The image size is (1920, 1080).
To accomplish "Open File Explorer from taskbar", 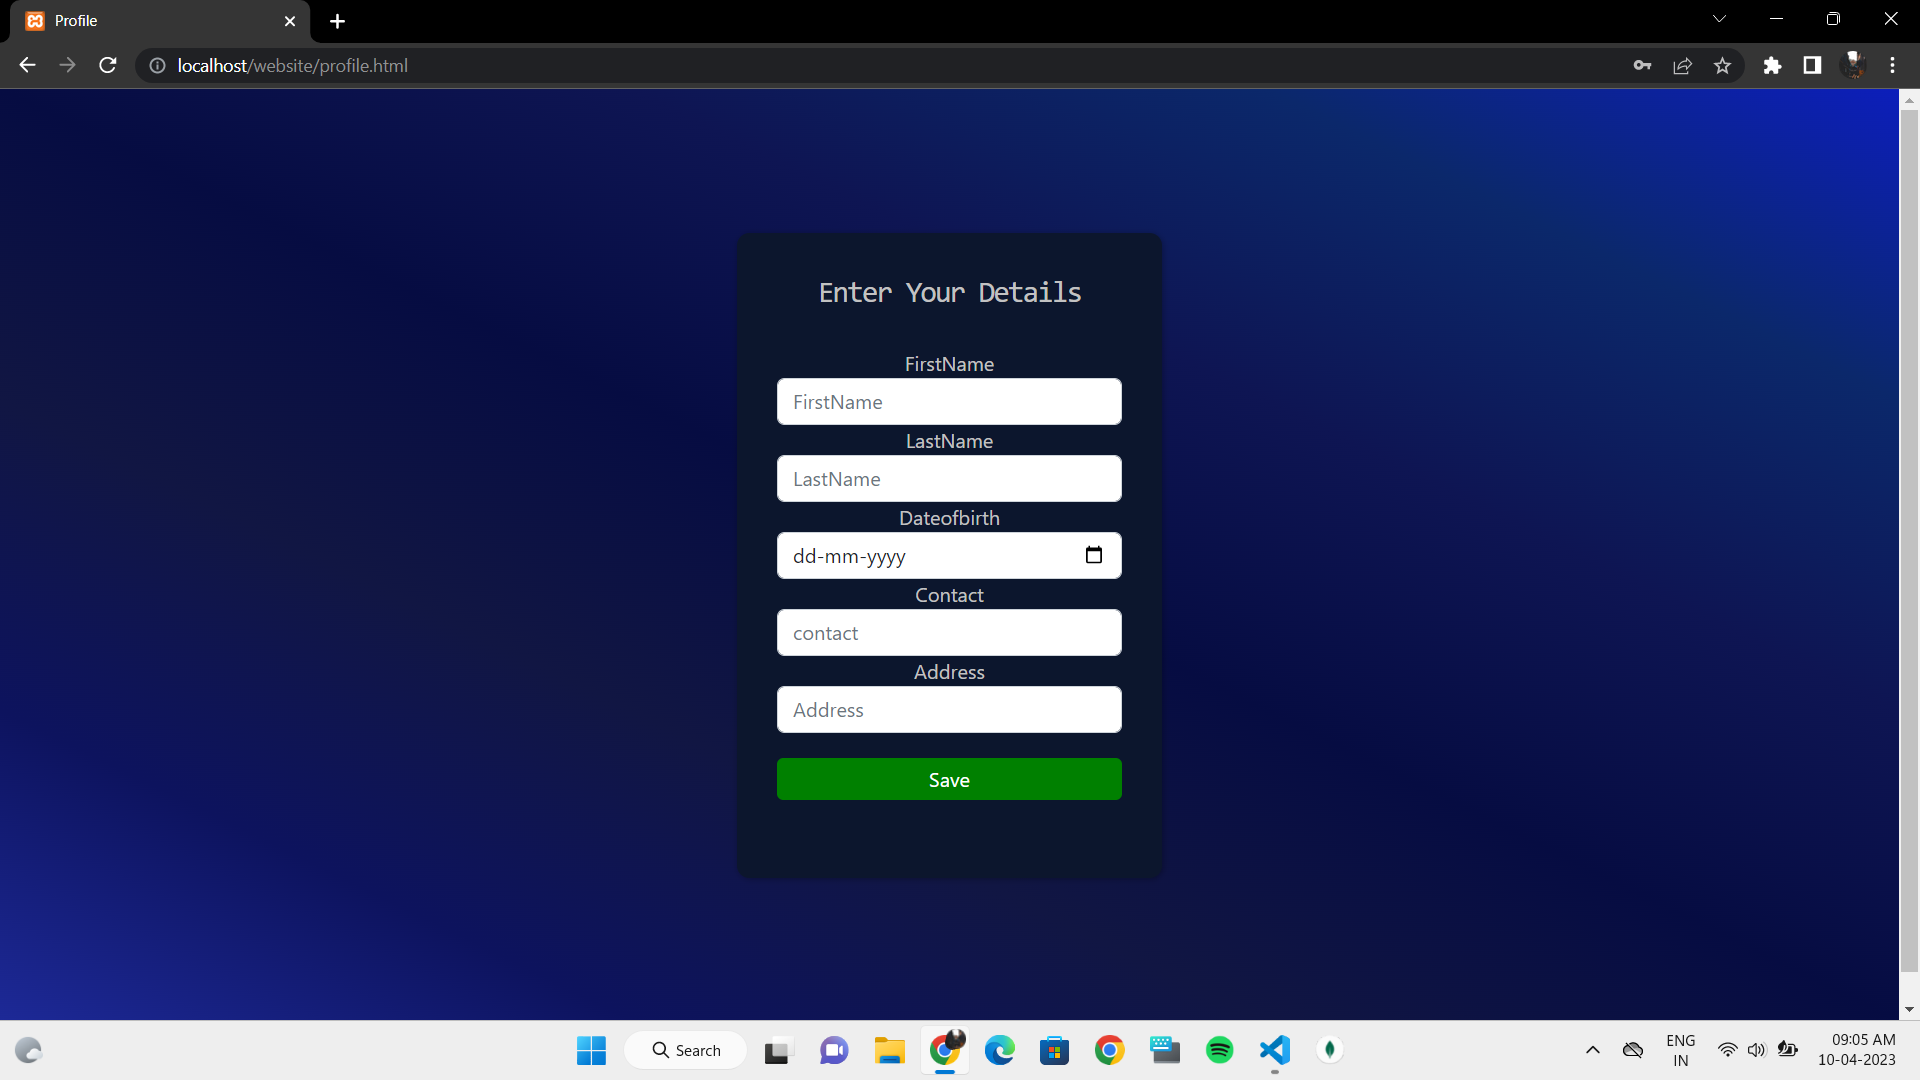I will pyautogui.click(x=889, y=1050).
